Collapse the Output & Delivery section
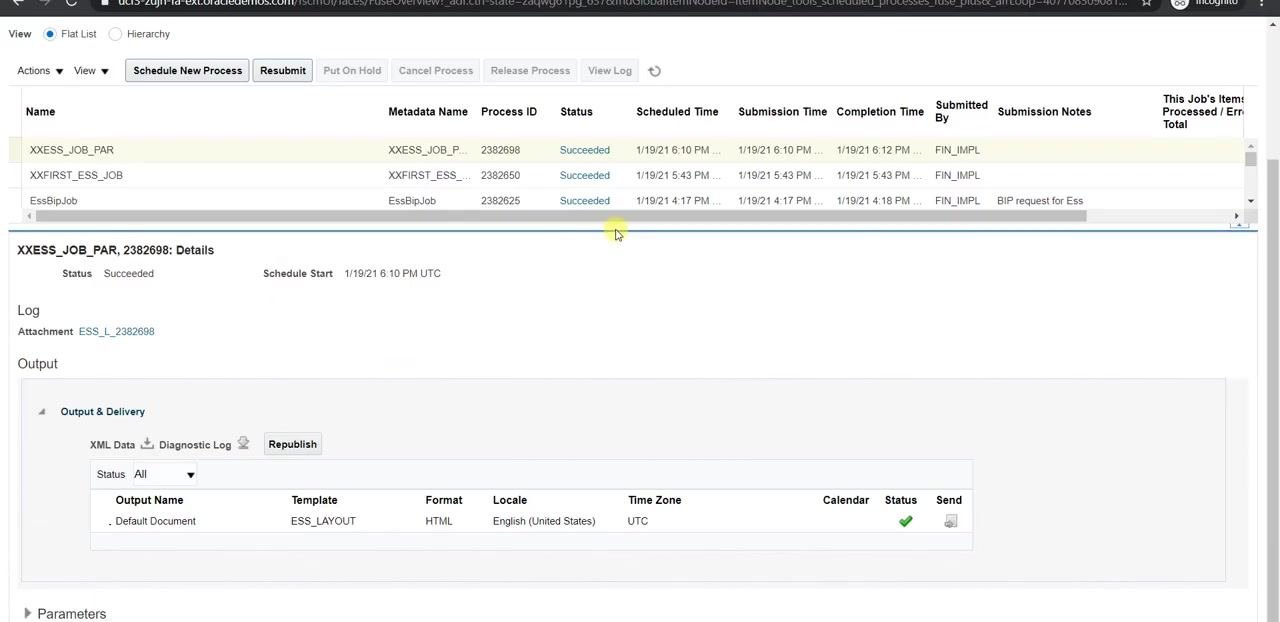The width and height of the screenshot is (1280, 622). 41,412
